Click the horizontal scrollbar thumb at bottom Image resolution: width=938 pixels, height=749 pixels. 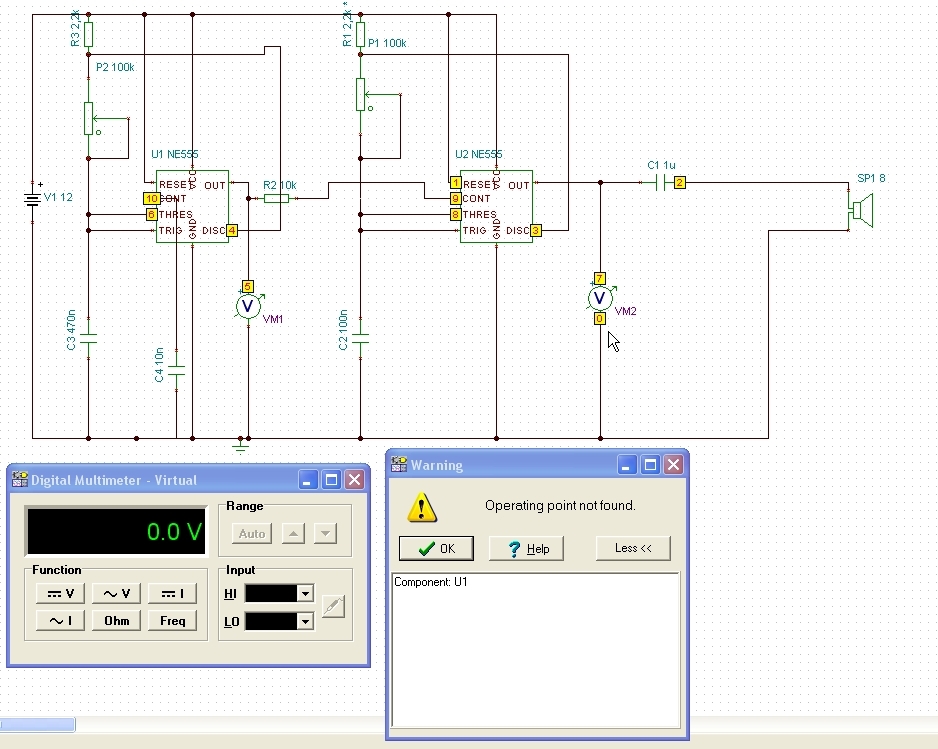tap(37, 724)
